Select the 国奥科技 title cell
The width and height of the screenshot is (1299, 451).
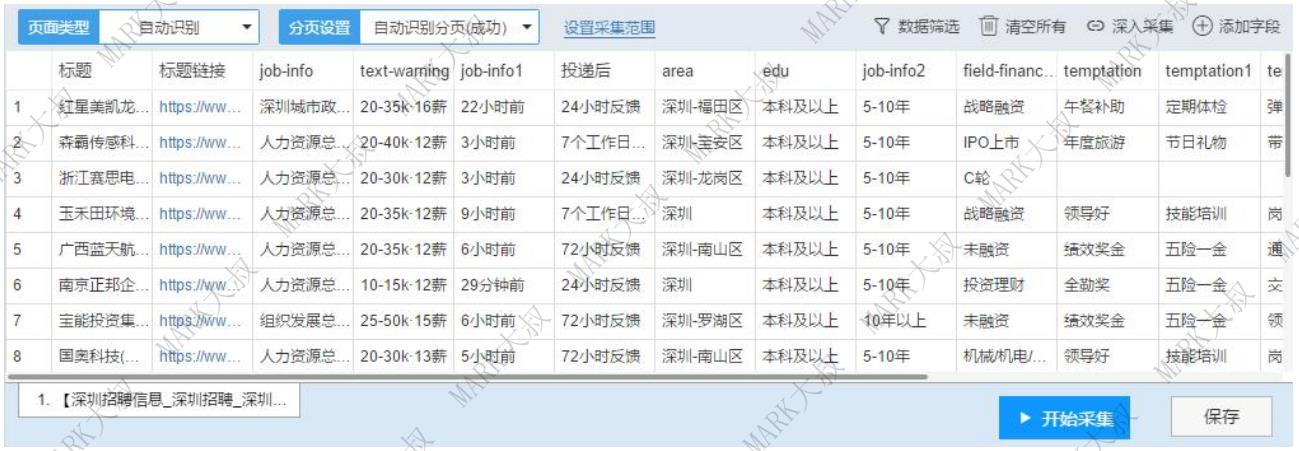pyautogui.click(x=101, y=356)
